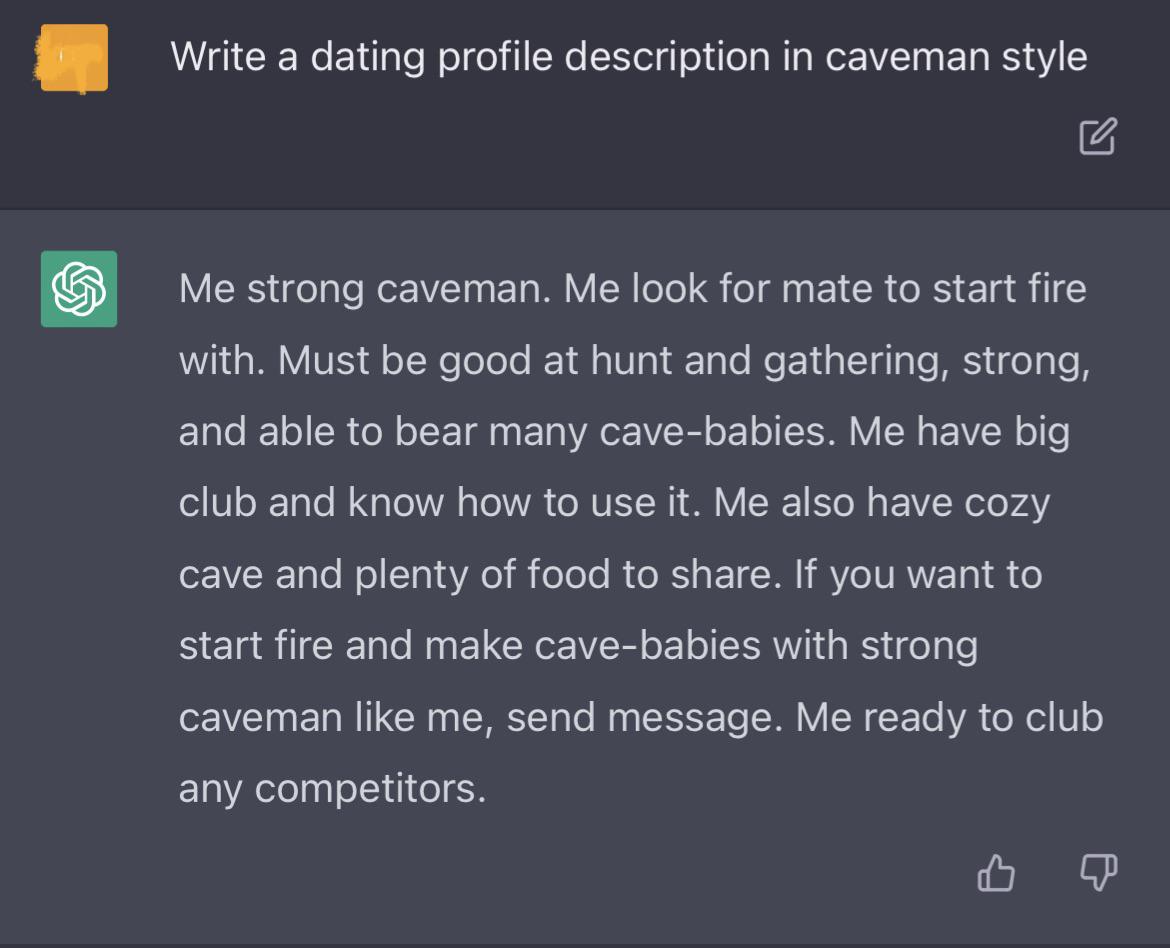Click the user prompt about dating profile
This screenshot has width=1170, height=948.
click(x=628, y=57)
